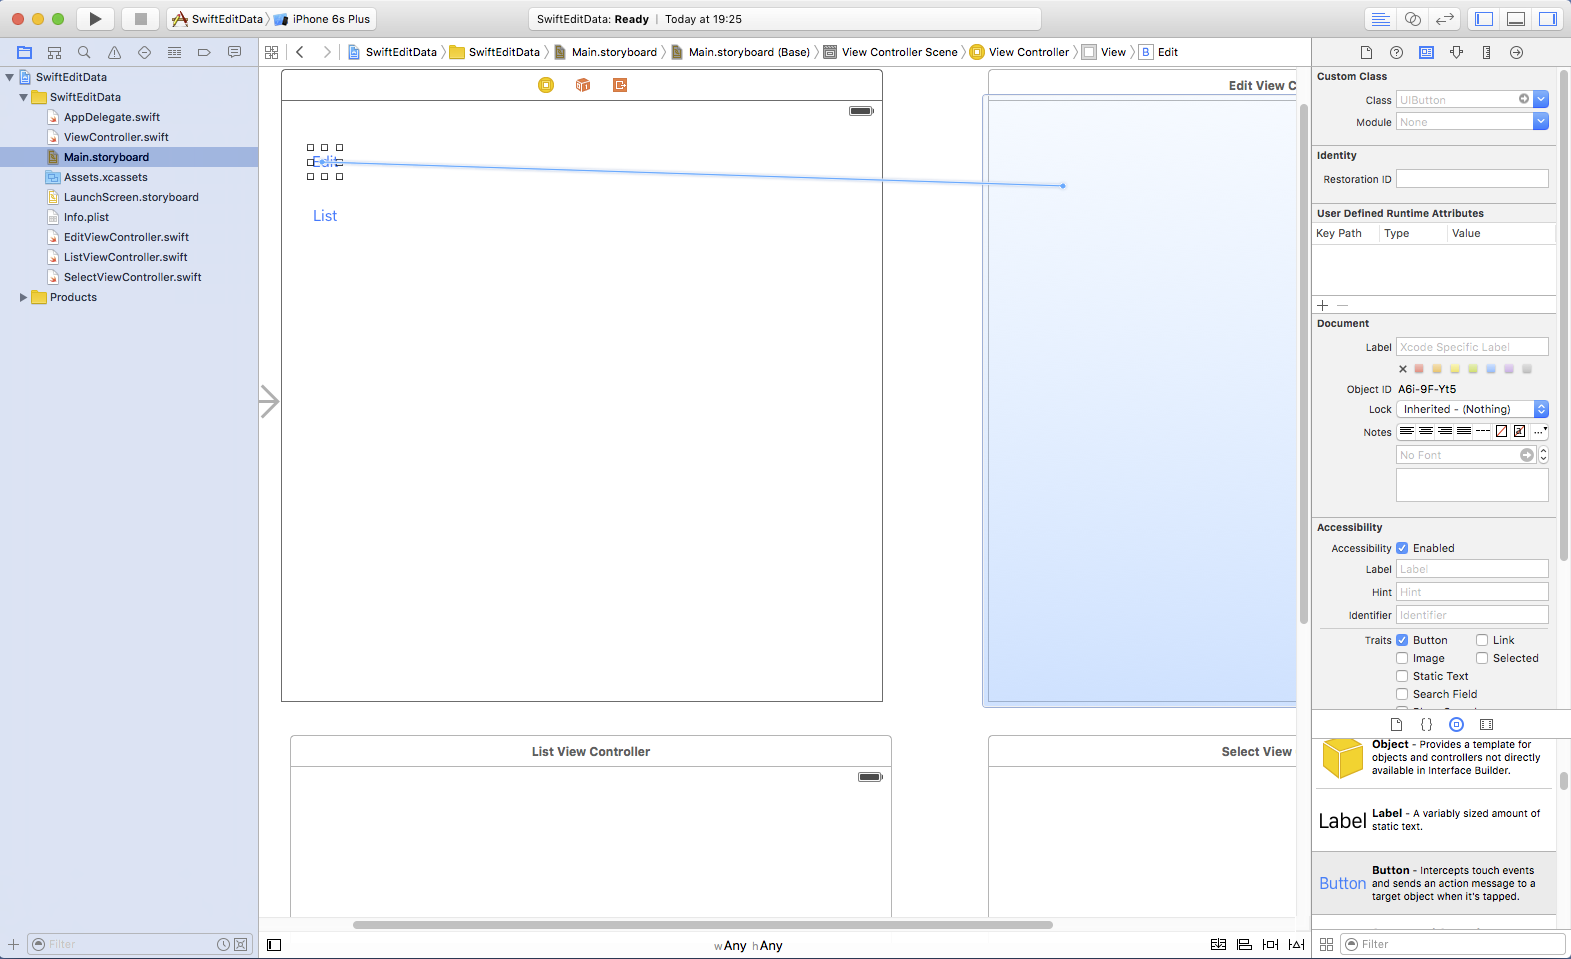Image resolution: width=1571 pixels, height=959 pixels.
Task: Collapse the SwiftEditData project tree
Action: 10,77
